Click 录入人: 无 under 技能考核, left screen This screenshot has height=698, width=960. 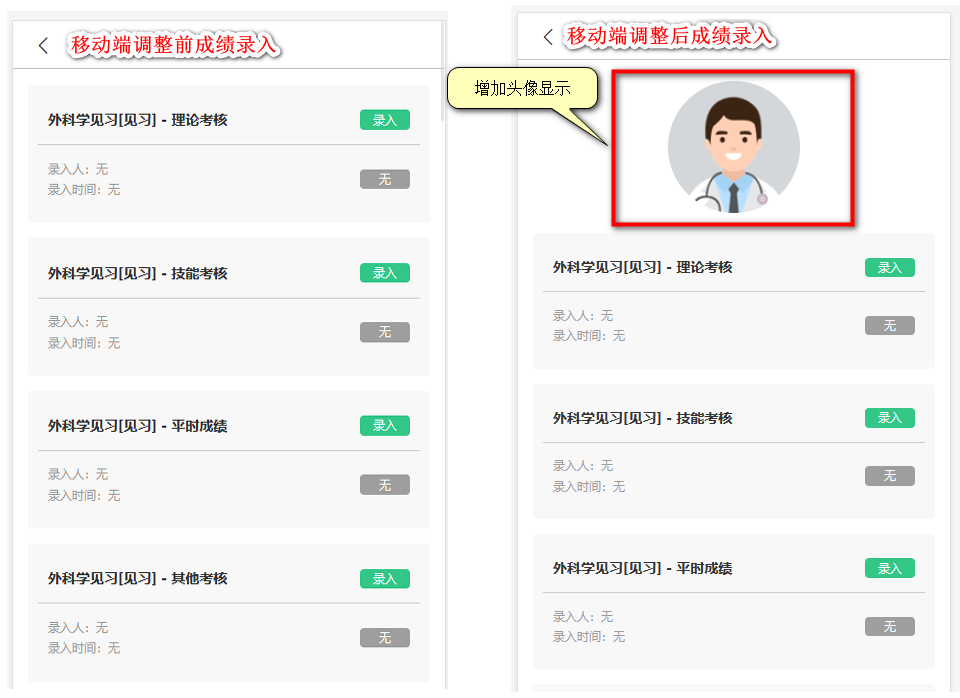coord(78,321)
